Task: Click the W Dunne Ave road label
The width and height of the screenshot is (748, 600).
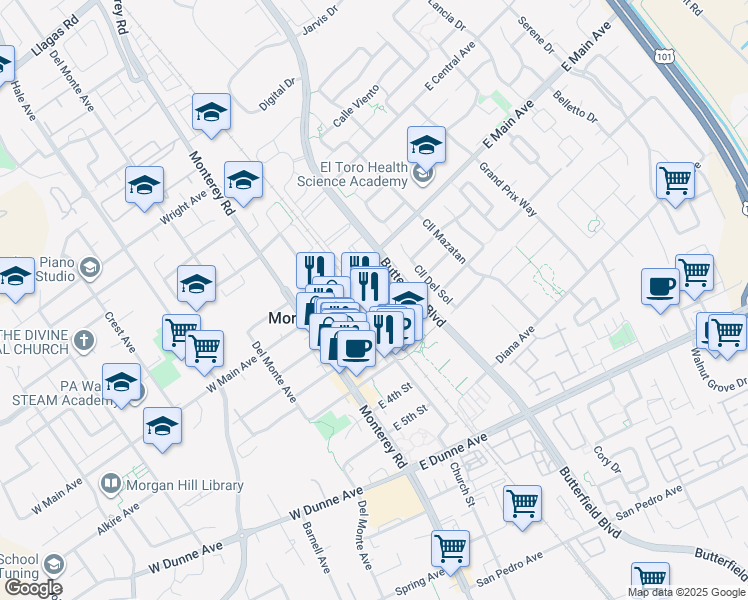Action: [x=325, y=504]
